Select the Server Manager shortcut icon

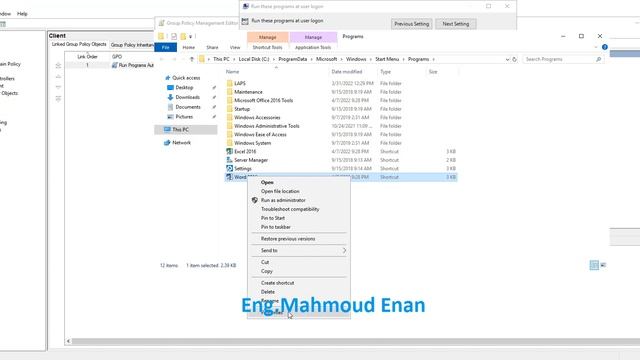229,160
